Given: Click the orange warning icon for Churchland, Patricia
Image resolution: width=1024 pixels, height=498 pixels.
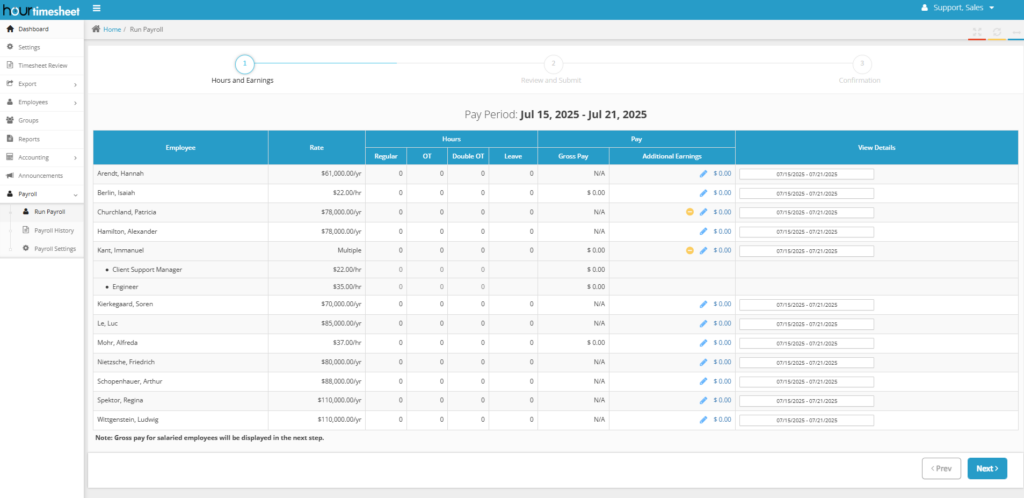Looking at the screenshot, I should click(689, 212).
